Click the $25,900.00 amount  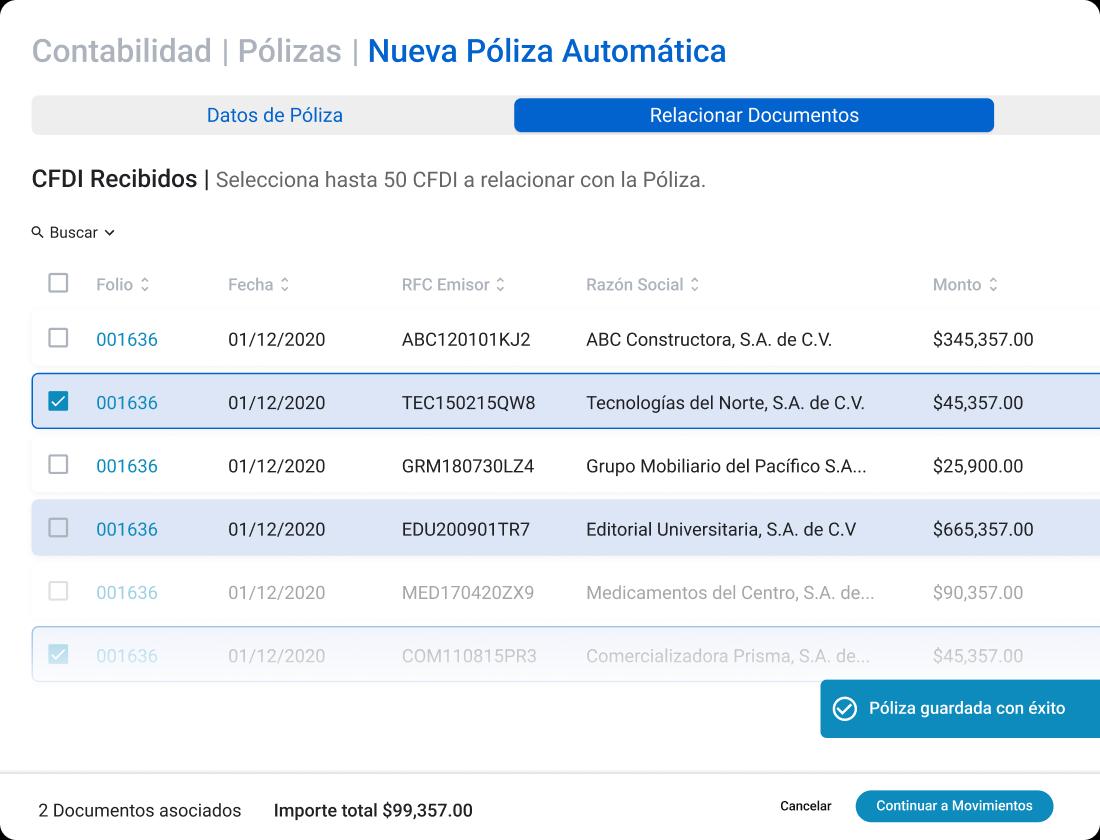978,466
